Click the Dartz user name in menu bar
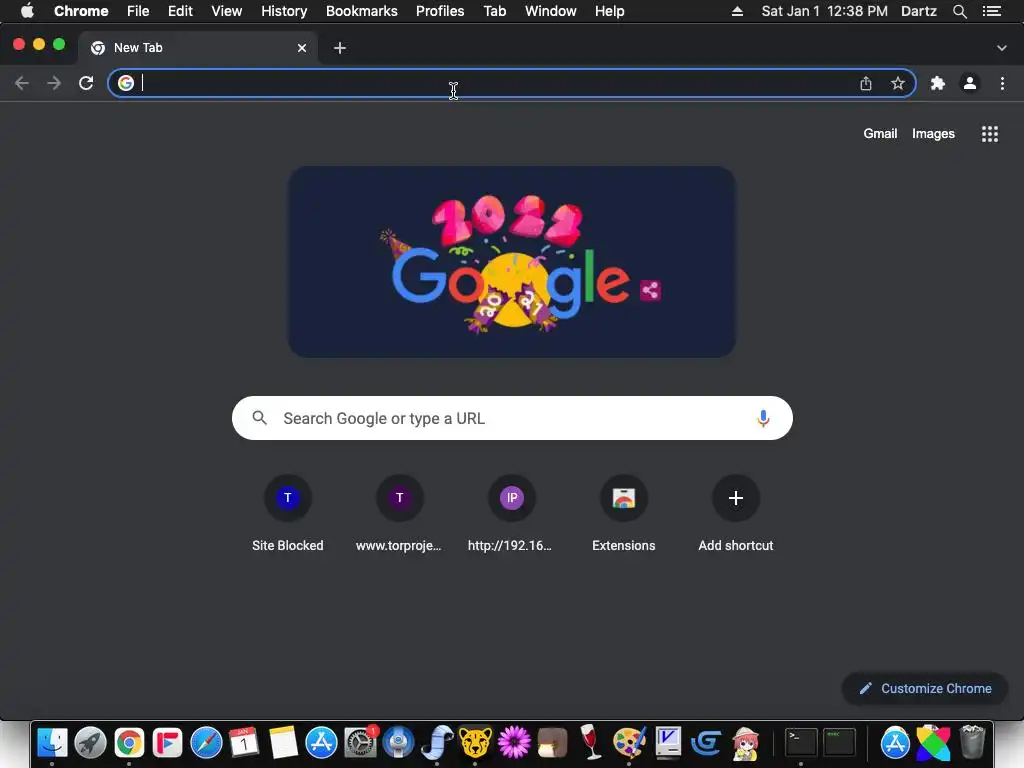 [919, 11]
